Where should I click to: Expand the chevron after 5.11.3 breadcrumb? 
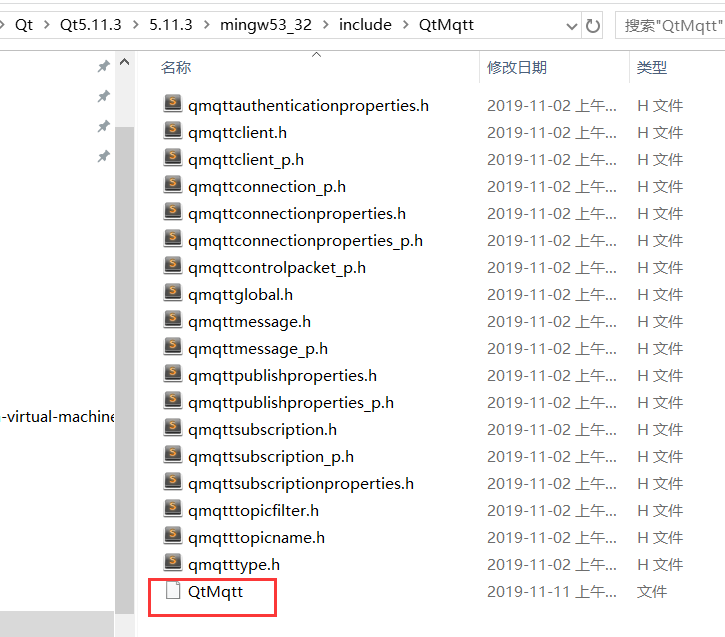tap(206, 24)
